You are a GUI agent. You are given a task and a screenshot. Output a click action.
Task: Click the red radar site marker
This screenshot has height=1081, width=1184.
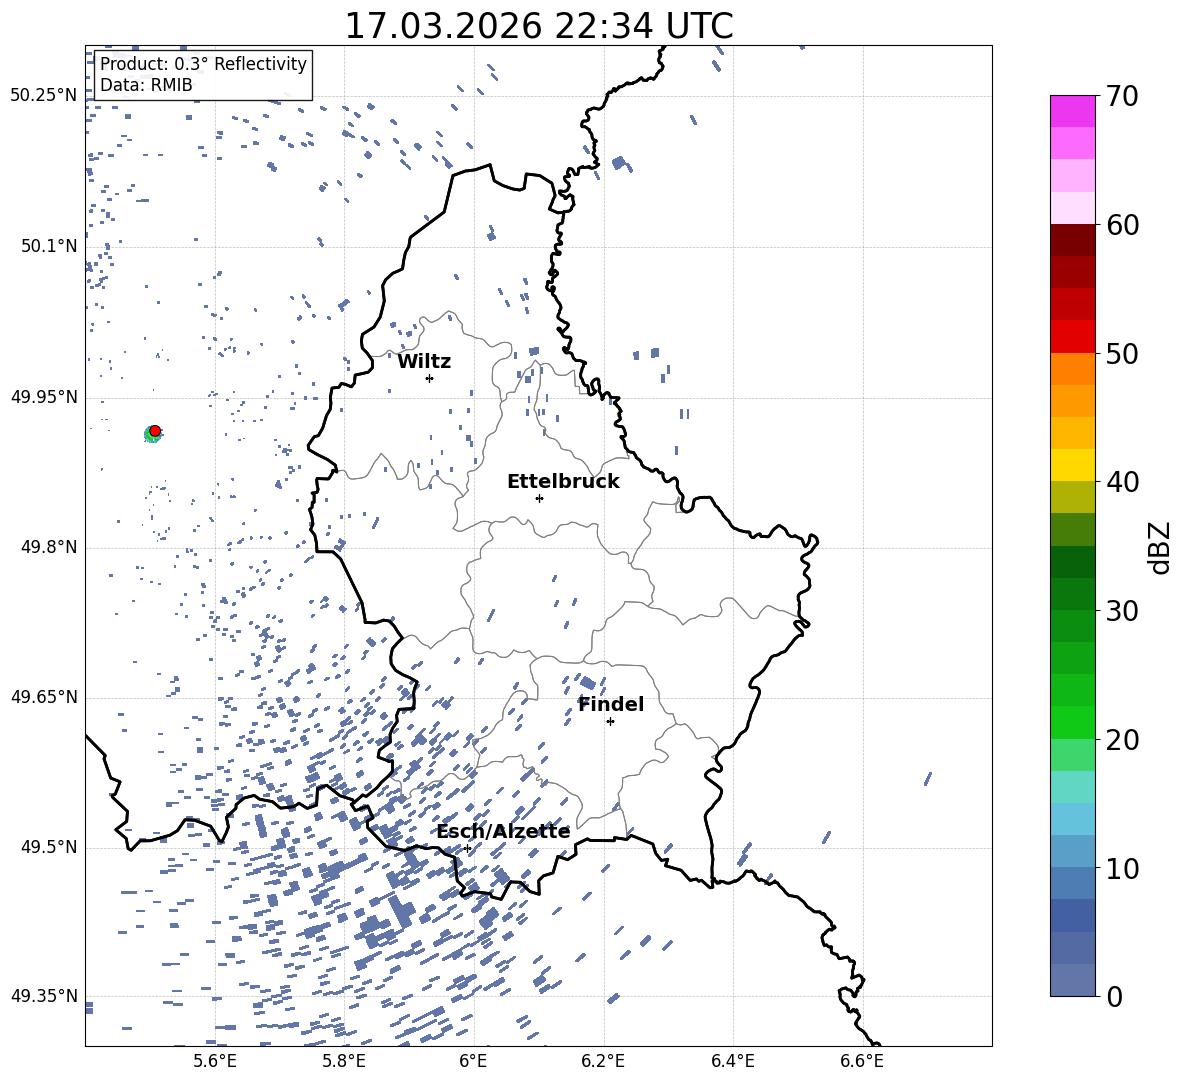click(155, 431)
